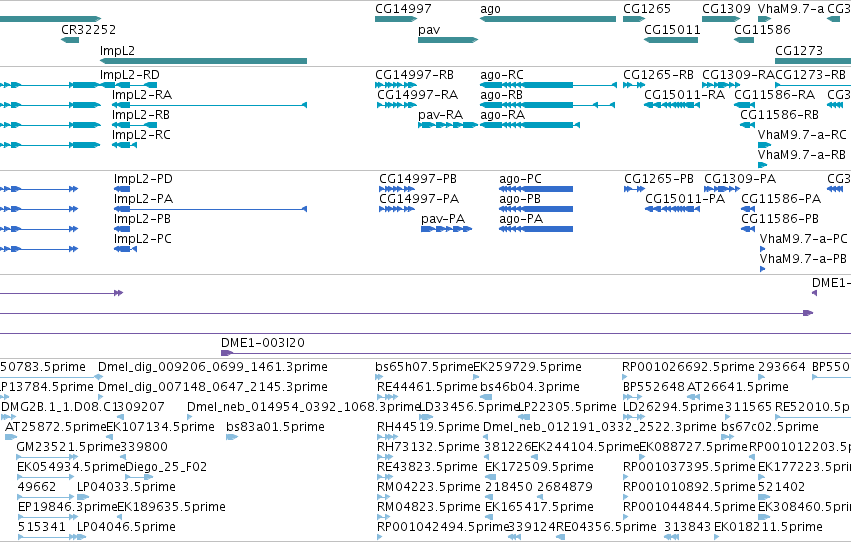Click the pav gene label
The height and width of the screenshot is (542, 851).
(429, 30)
